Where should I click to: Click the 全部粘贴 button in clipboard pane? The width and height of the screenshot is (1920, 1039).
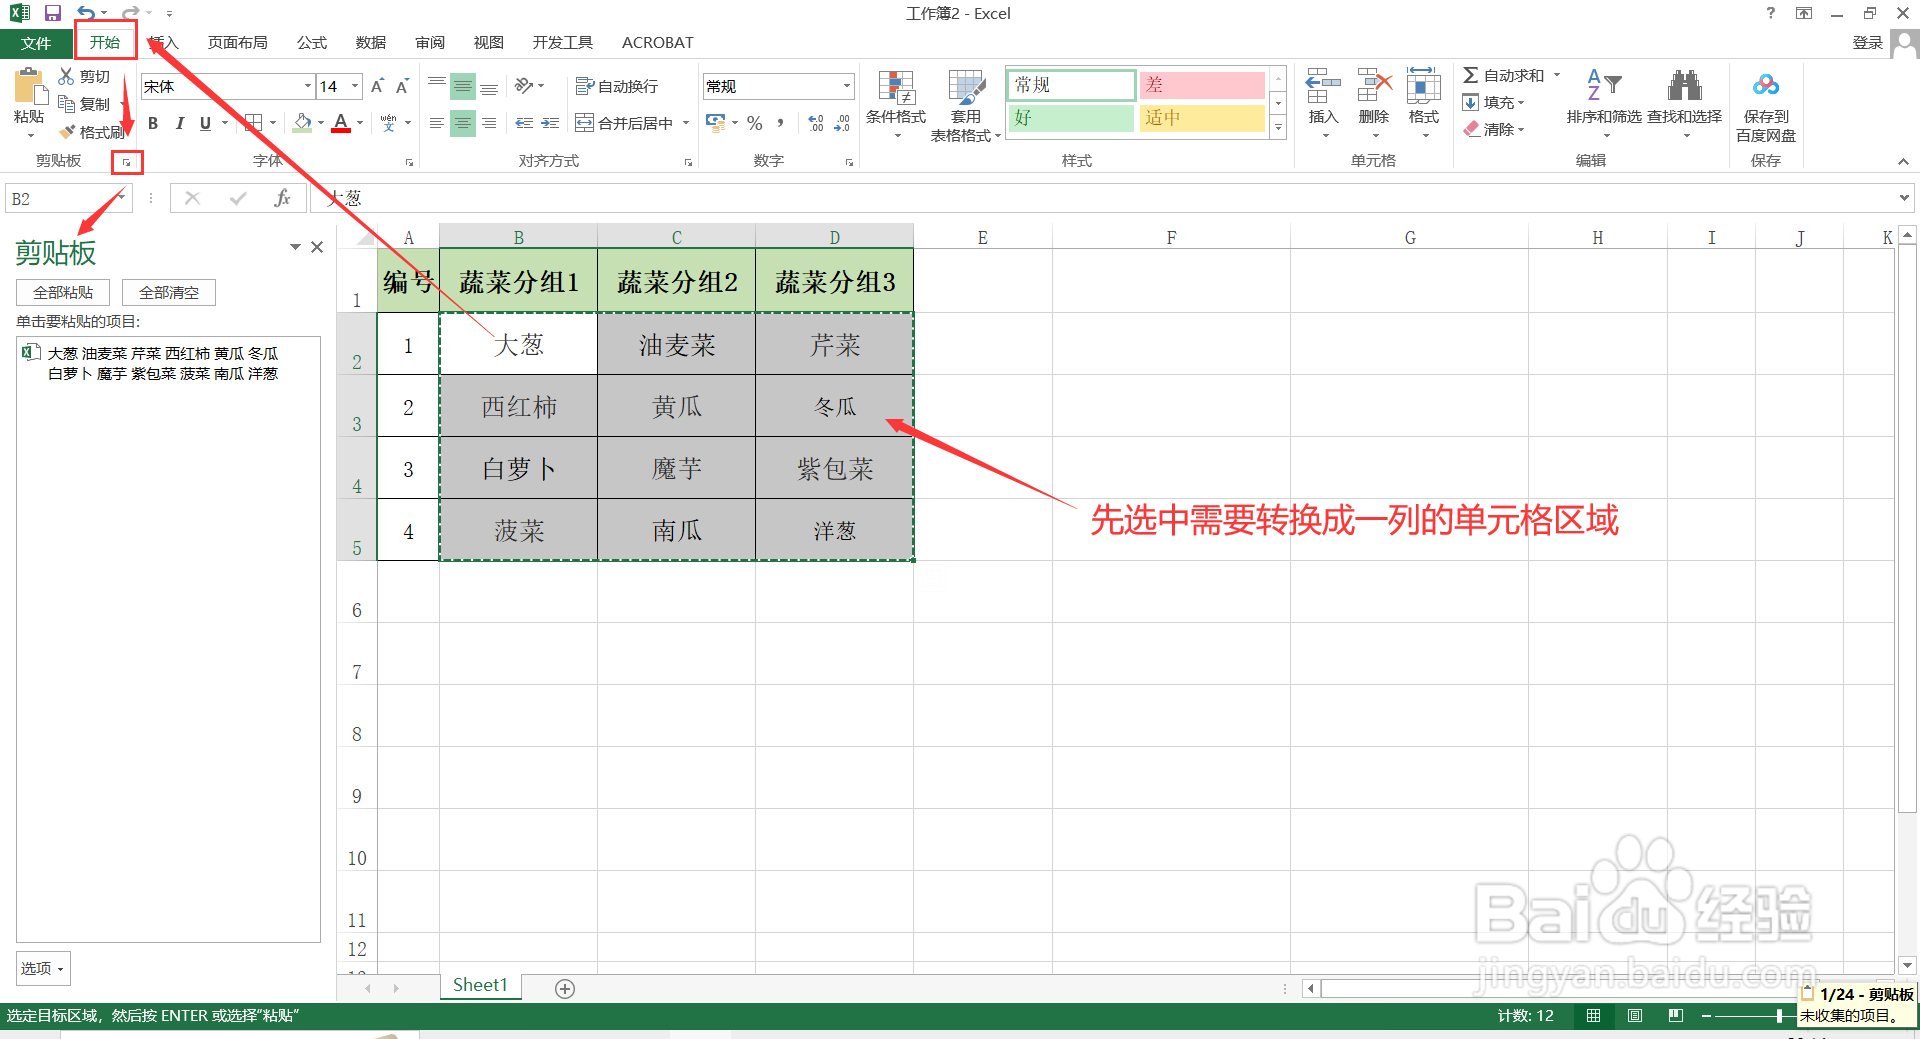point(62,292)
